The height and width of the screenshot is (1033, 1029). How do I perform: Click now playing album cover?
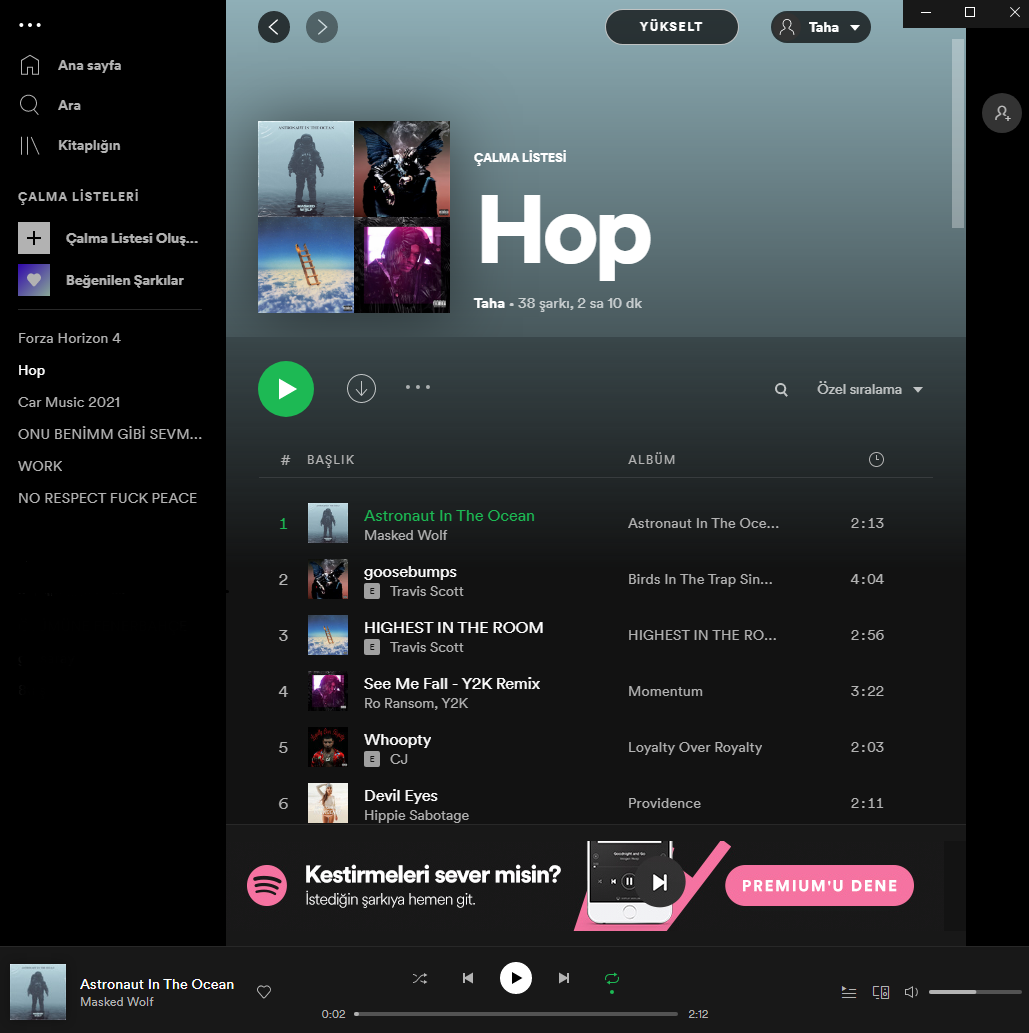coord(38,992)
